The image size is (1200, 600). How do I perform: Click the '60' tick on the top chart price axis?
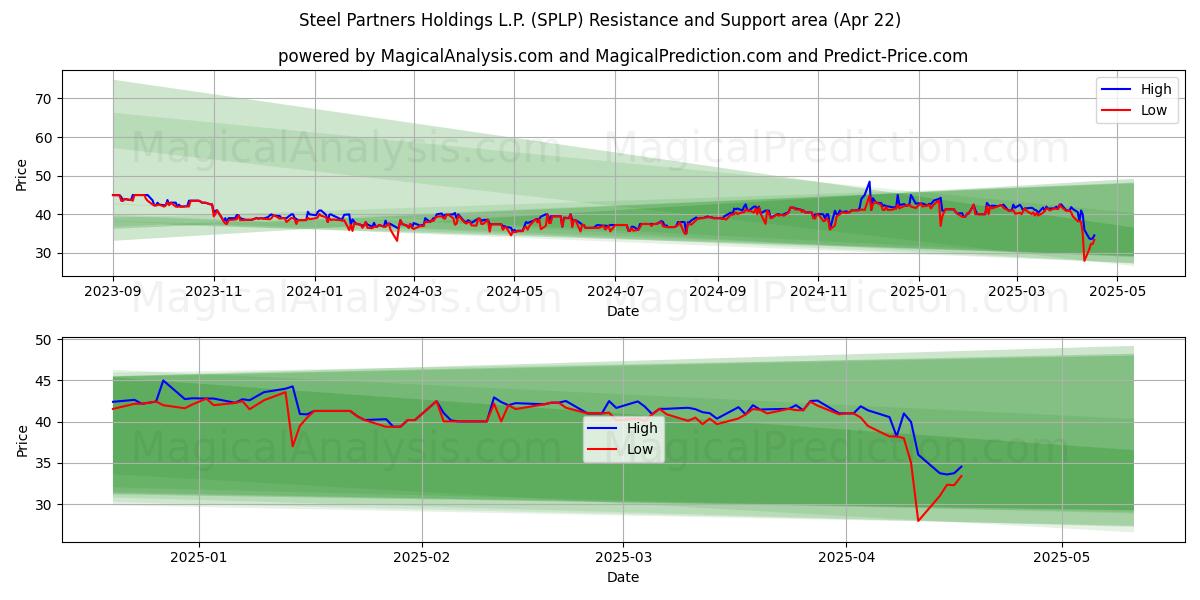pos(42,137)
